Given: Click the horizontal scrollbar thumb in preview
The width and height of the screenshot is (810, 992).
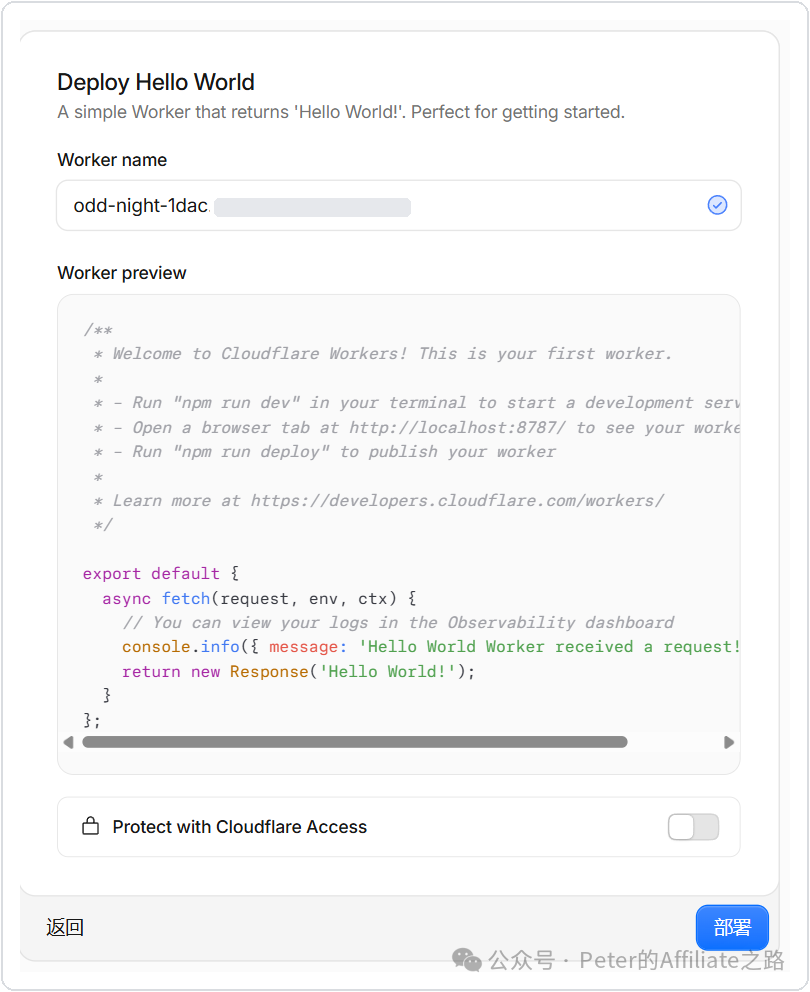Looking at the screenshot, I should 354,742.
